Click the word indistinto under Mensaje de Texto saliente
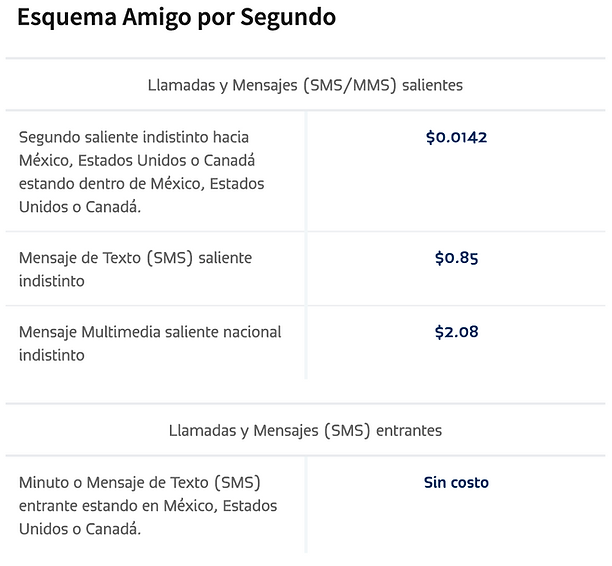 tap(52, 281)
